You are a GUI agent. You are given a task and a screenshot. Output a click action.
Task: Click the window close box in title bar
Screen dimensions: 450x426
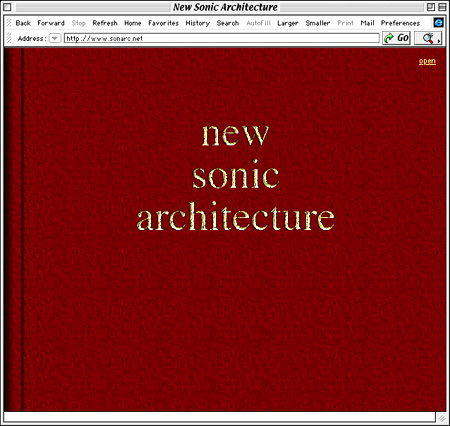pos(7,7)
